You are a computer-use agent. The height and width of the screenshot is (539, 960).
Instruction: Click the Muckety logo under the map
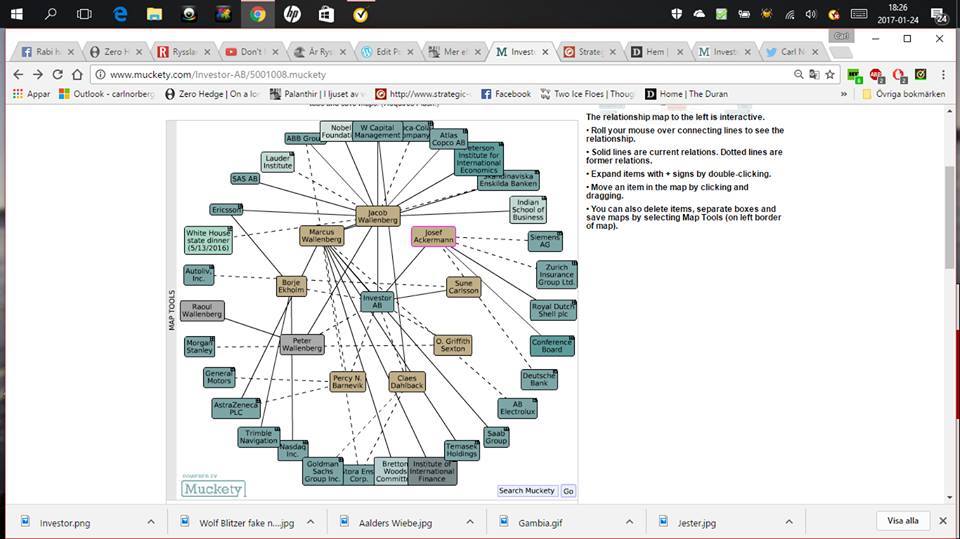click(213, 488)
